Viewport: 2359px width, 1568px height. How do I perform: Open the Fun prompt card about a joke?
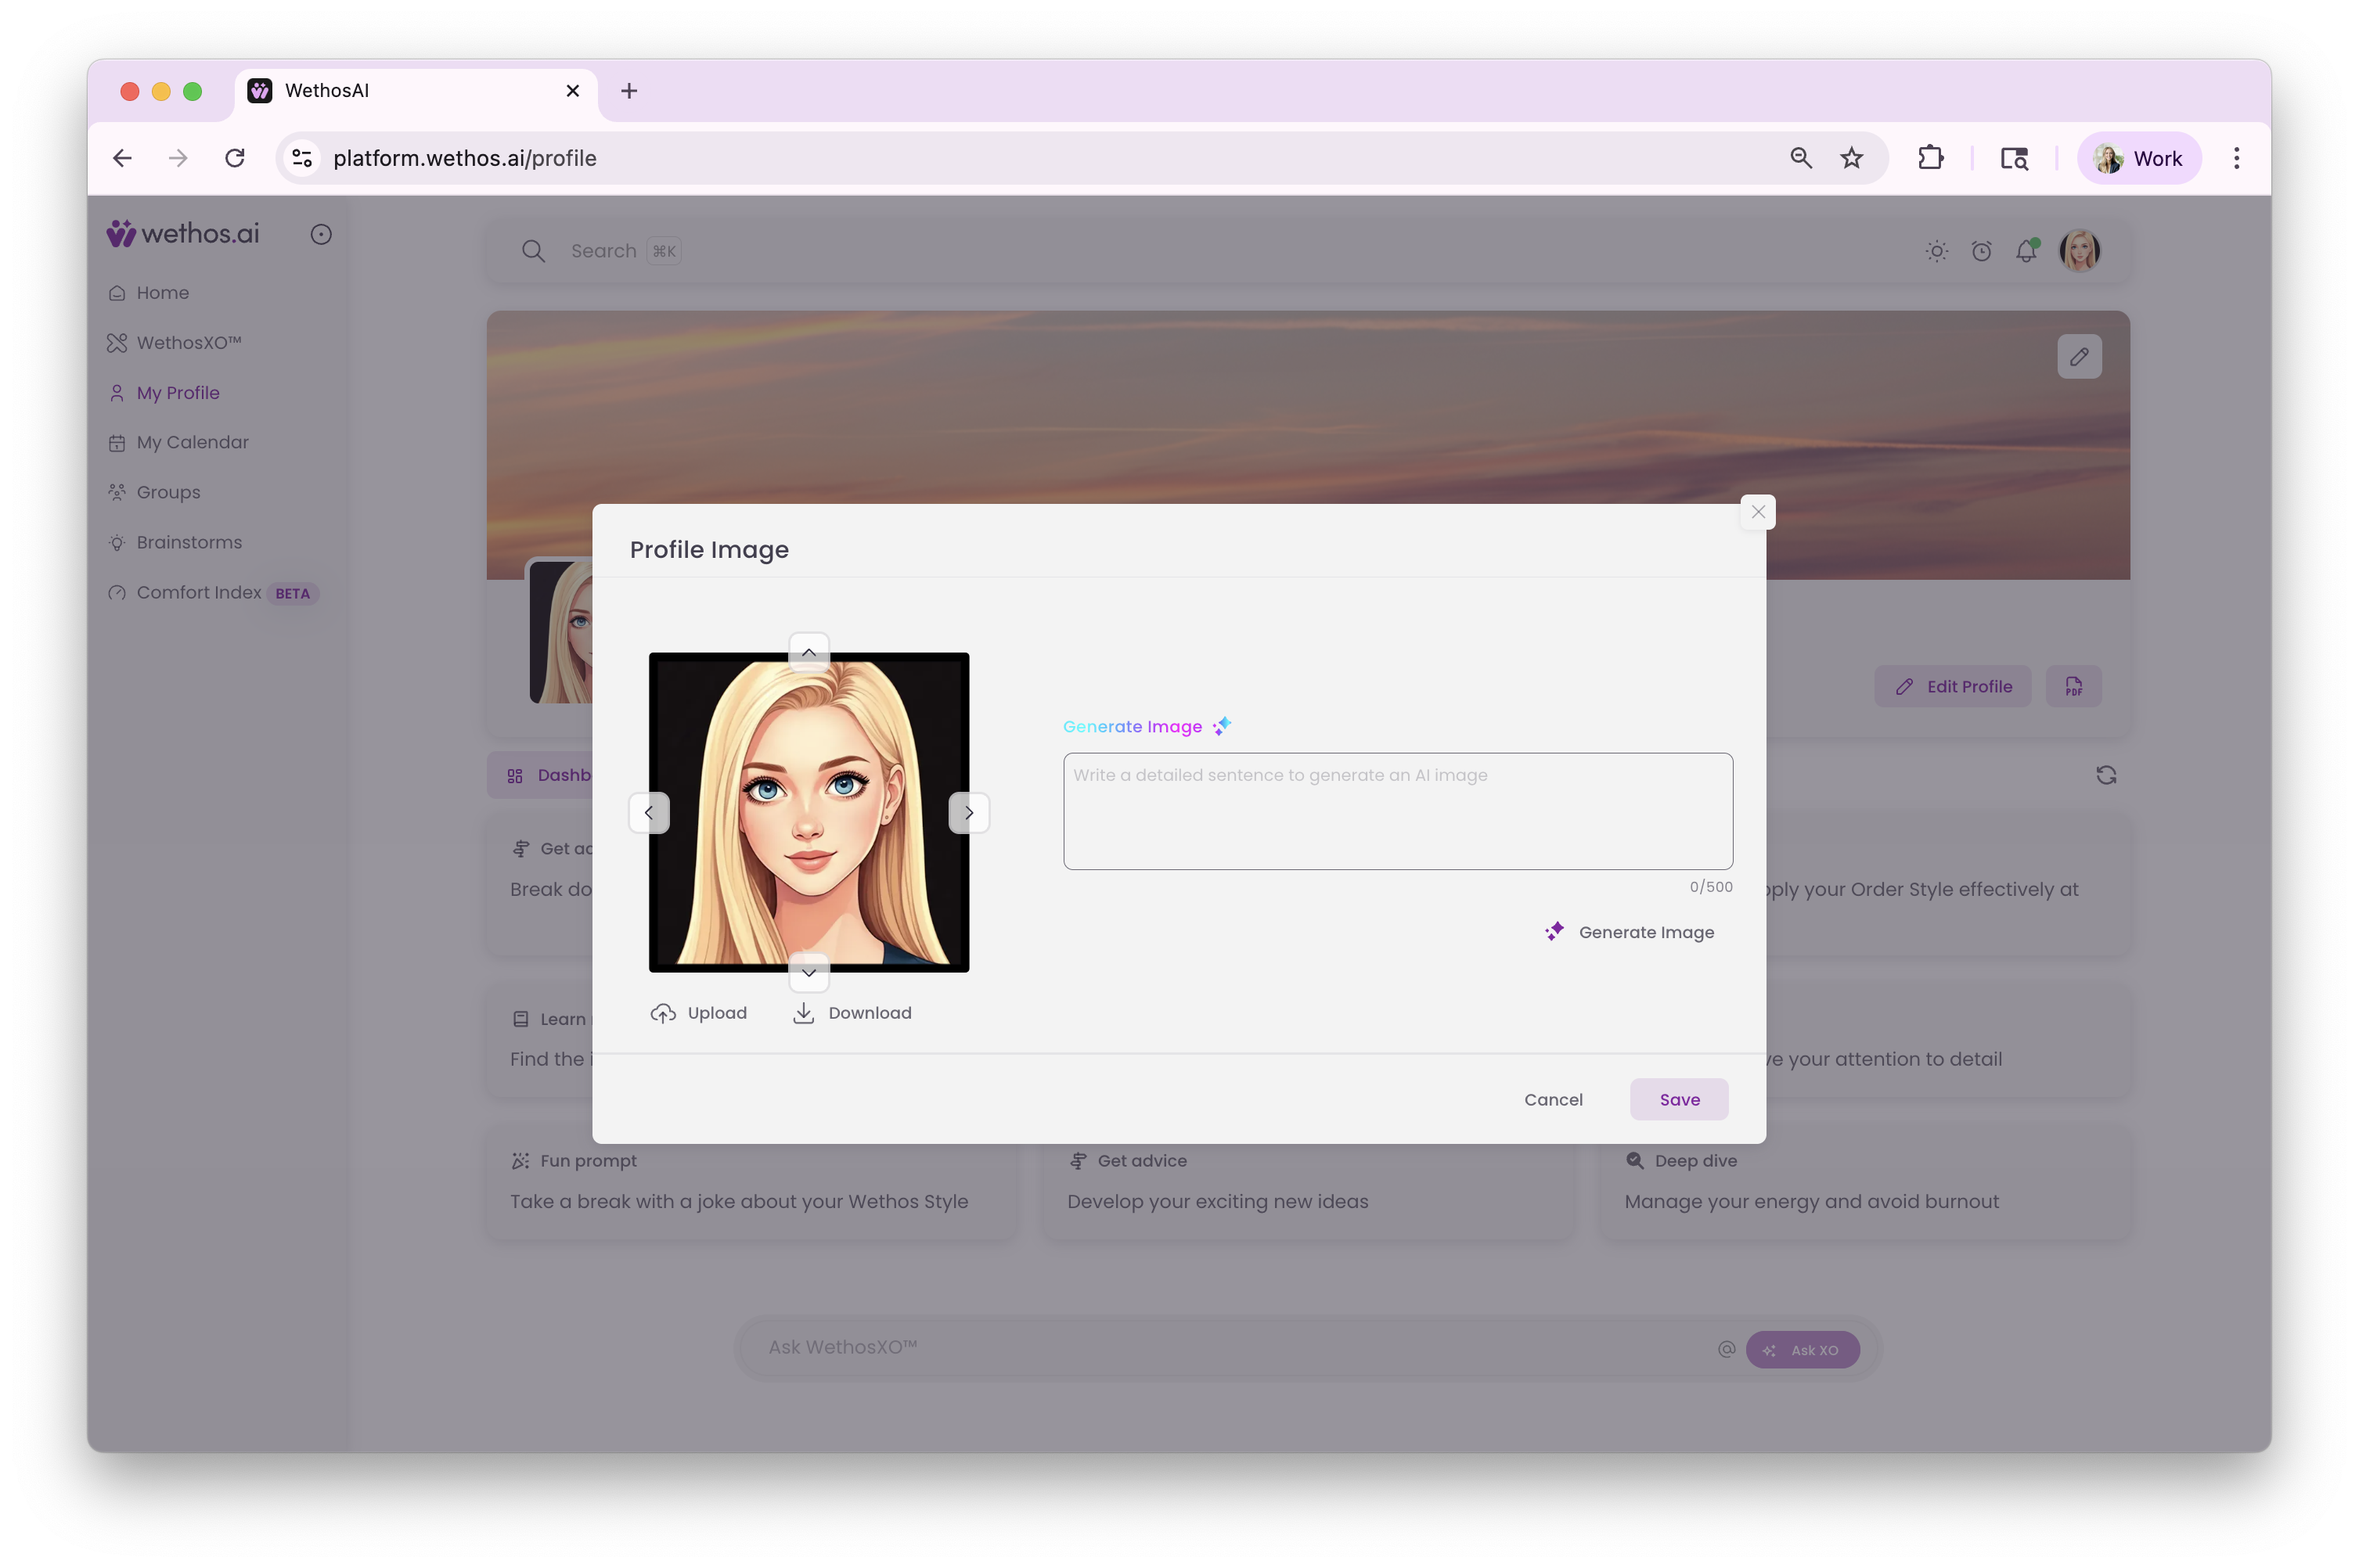[751, 1182]
